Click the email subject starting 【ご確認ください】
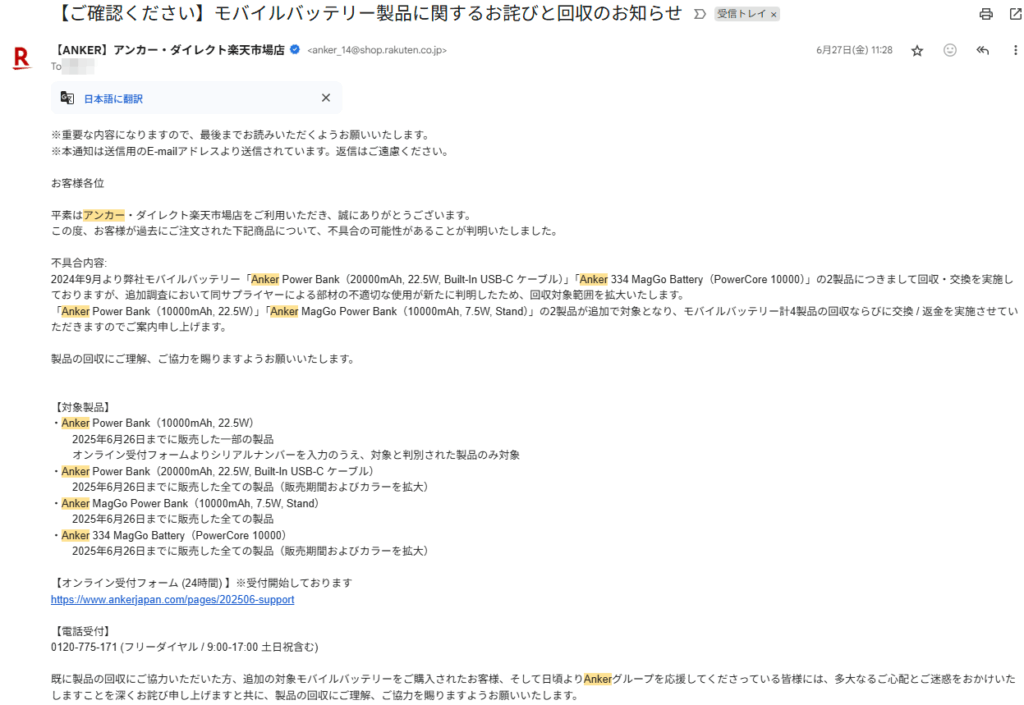 coord(368,14)
